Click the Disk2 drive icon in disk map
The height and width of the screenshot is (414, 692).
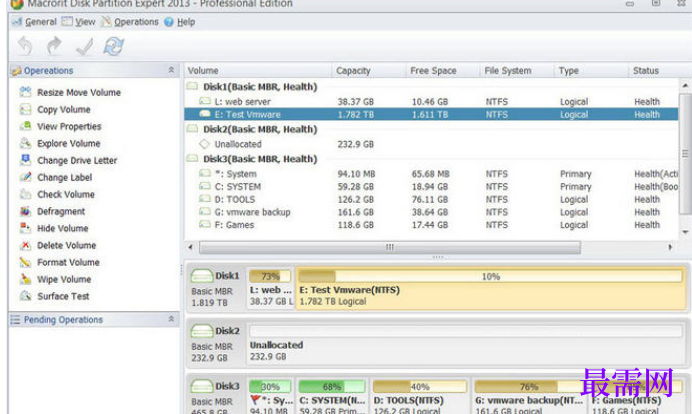point(202,331)
